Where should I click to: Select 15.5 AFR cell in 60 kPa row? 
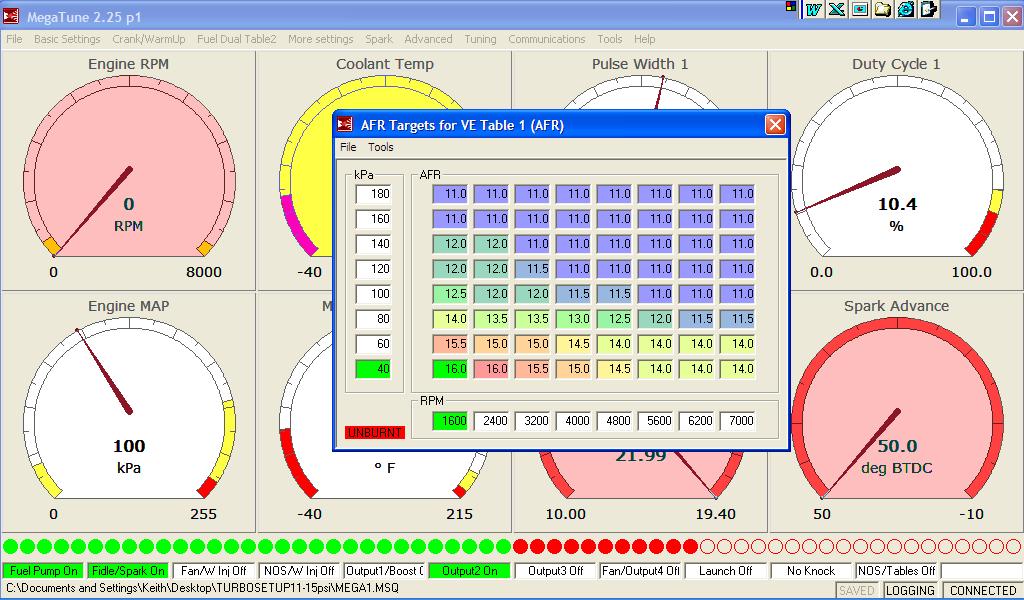point(450,343)
